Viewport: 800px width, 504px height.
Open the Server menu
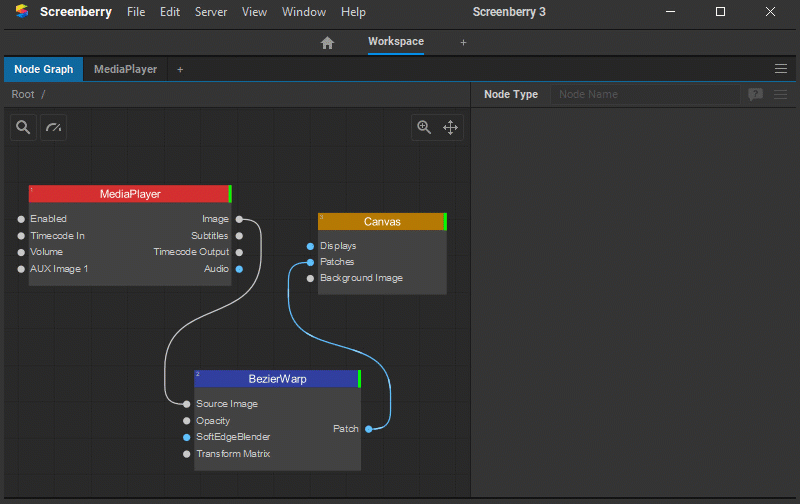click(x=211, y=12)
